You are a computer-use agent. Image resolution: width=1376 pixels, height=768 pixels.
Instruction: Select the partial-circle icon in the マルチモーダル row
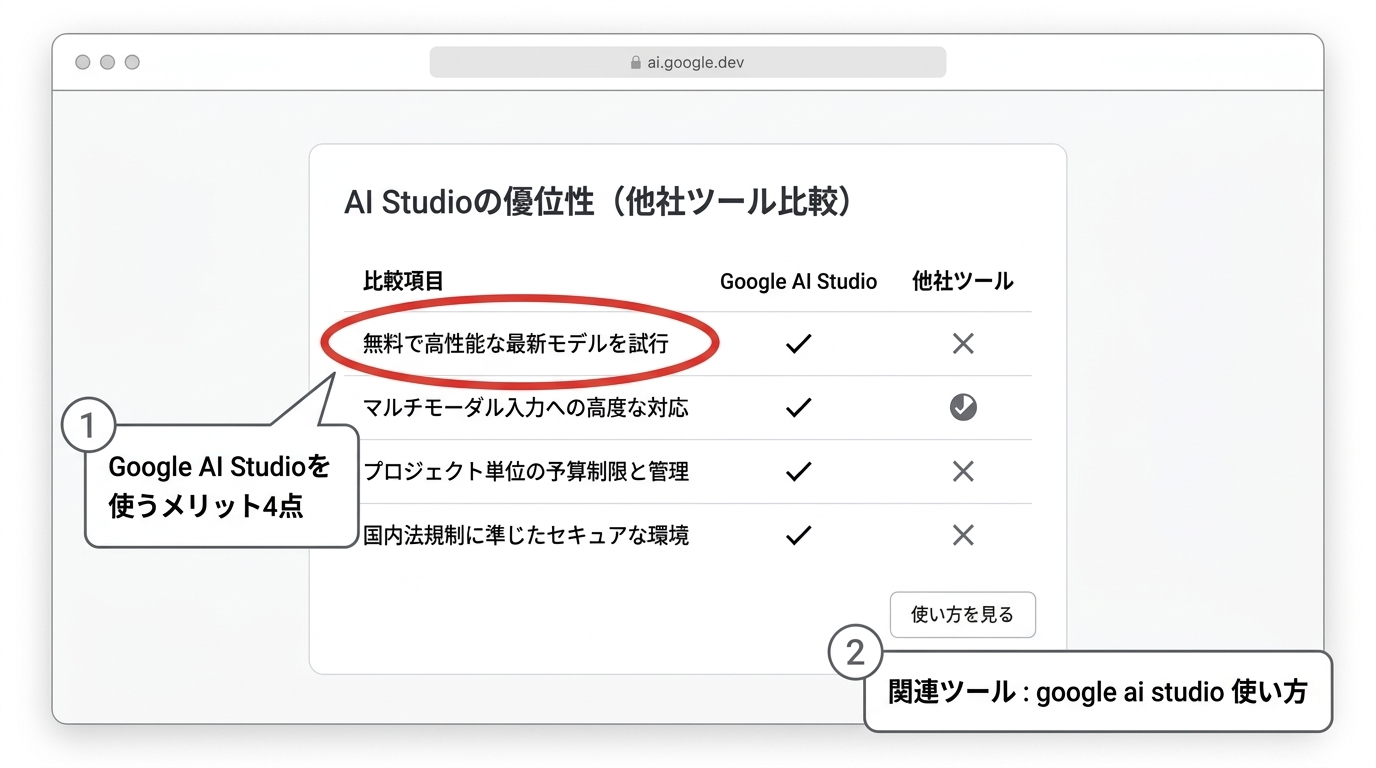962,407
